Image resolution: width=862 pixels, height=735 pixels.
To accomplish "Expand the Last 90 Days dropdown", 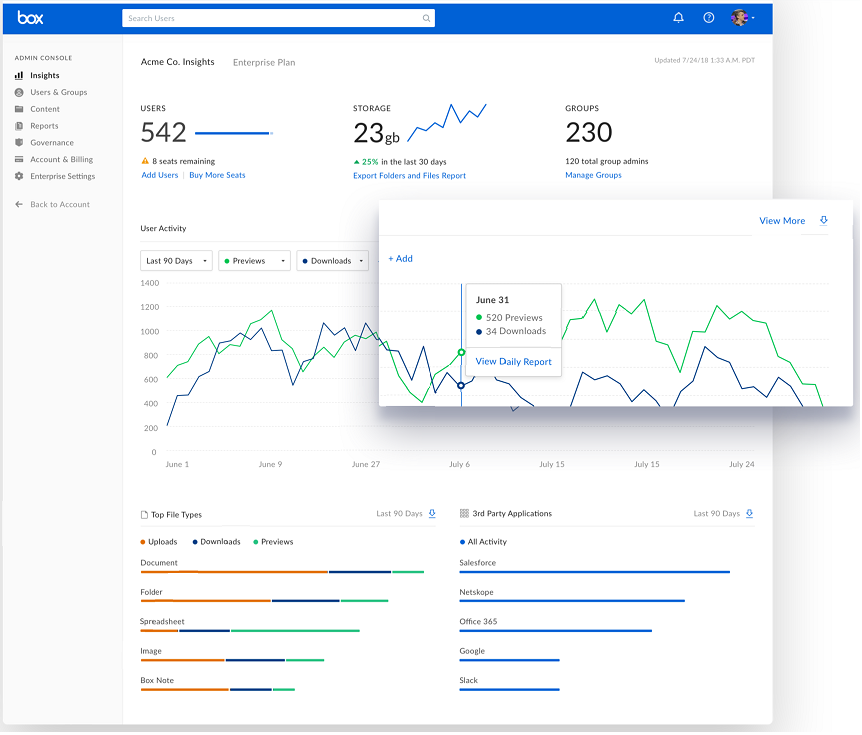I will coord(176,261).
